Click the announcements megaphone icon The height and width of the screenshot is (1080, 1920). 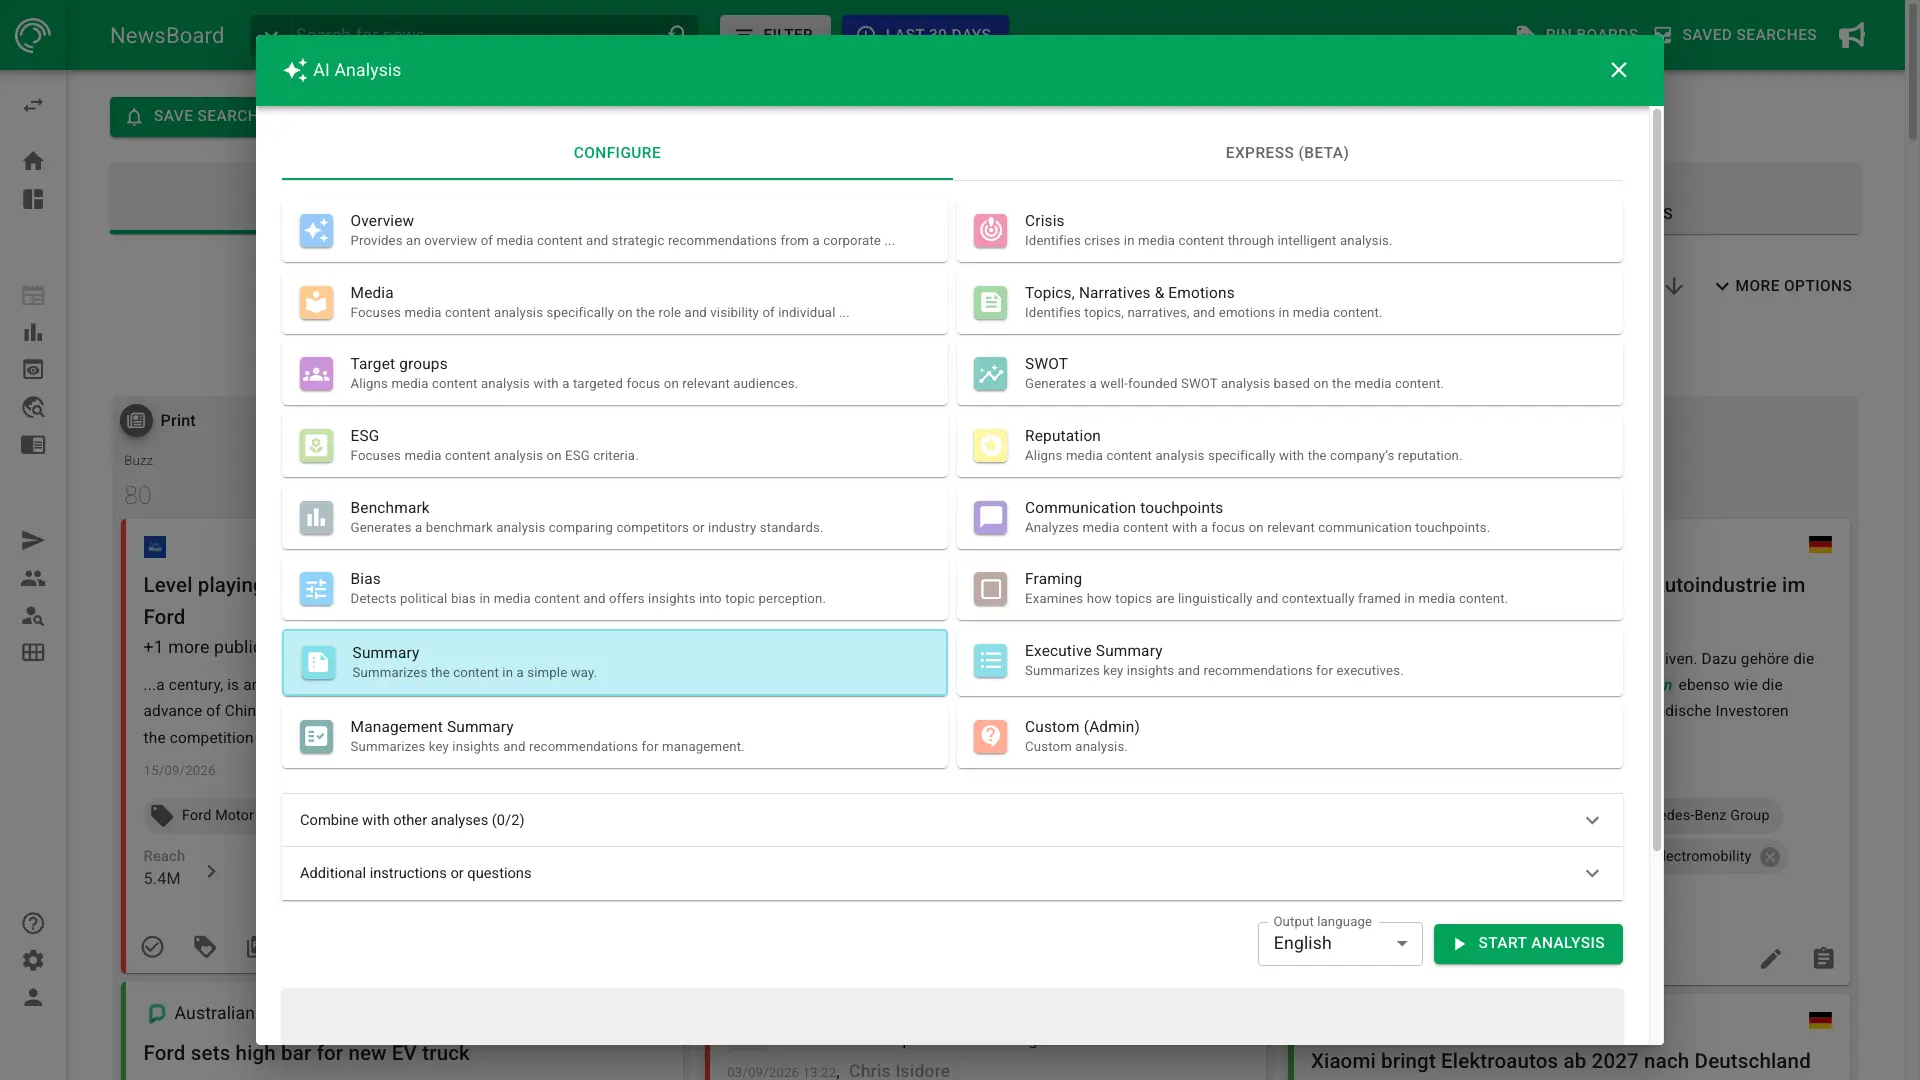coord(1852,35)
